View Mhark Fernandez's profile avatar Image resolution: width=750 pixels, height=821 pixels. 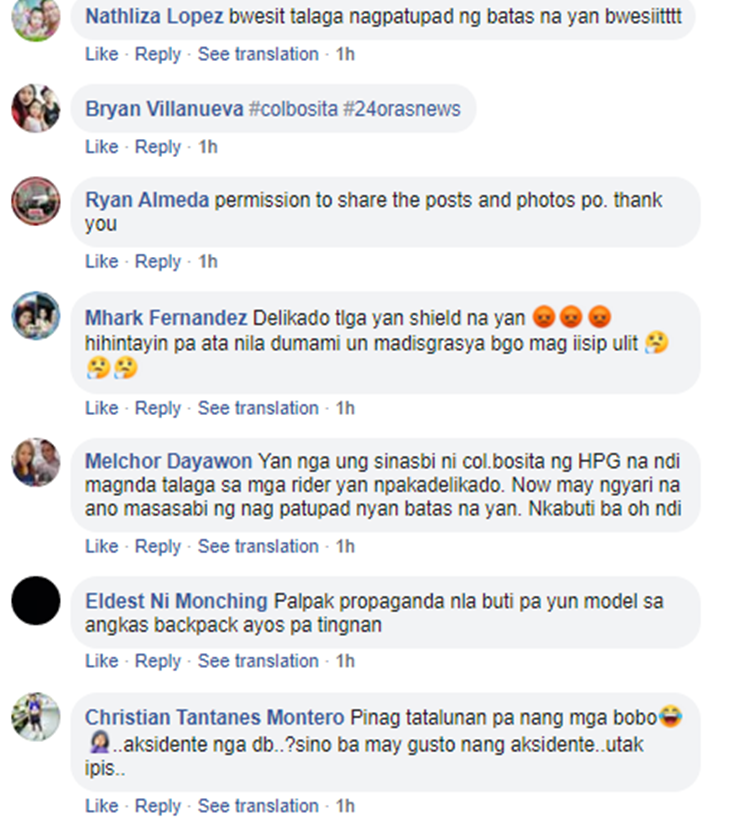[36, 316]
